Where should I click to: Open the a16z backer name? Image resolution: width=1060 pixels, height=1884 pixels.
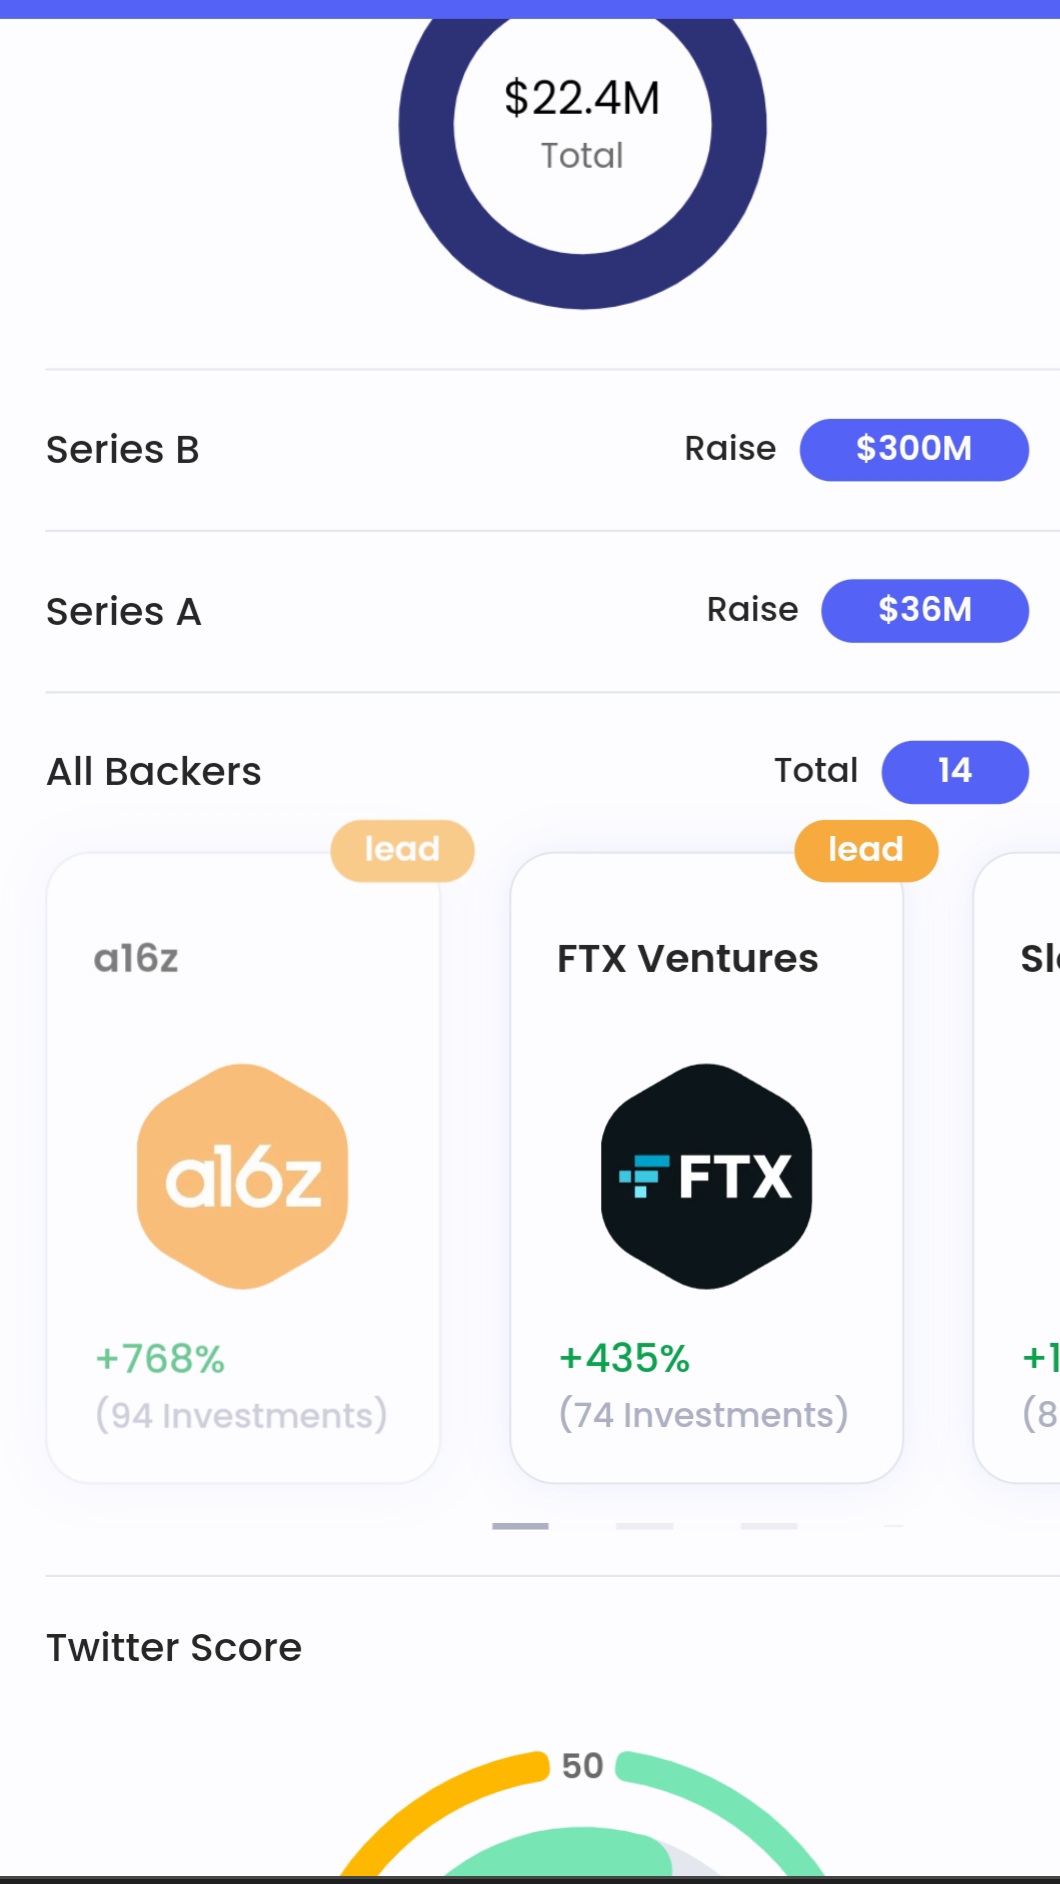(x=136, y=959)
